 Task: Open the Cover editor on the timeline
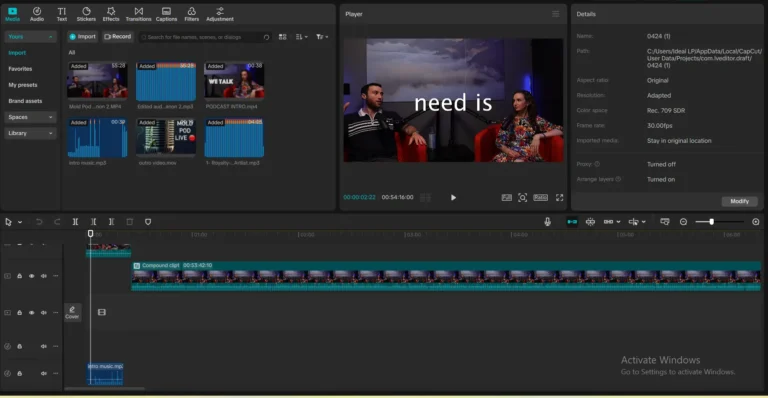click(72, 312)
